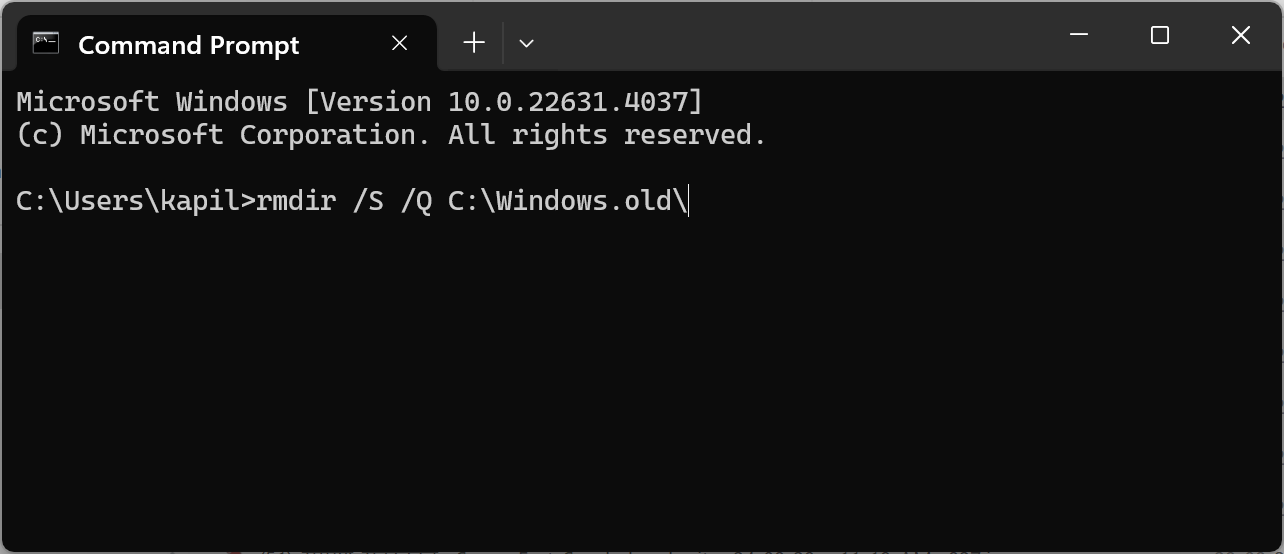Maximize the terminal window

coord(1160,35)
